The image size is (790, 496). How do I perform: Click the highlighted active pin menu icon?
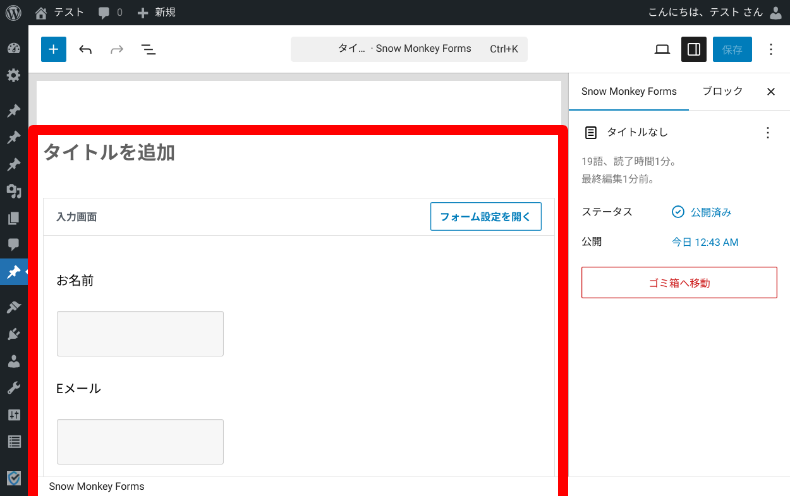pyautogui.click(x=14, y=272)
